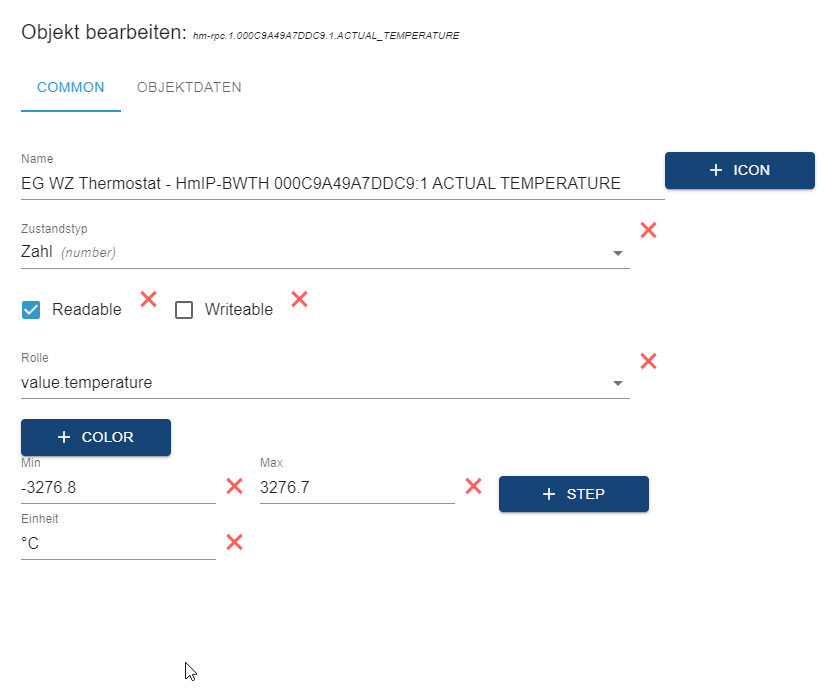Delete the Einheit unit with red X
Image resolution: width=824 pixels, height=688 pixels.
pos(235,542)
